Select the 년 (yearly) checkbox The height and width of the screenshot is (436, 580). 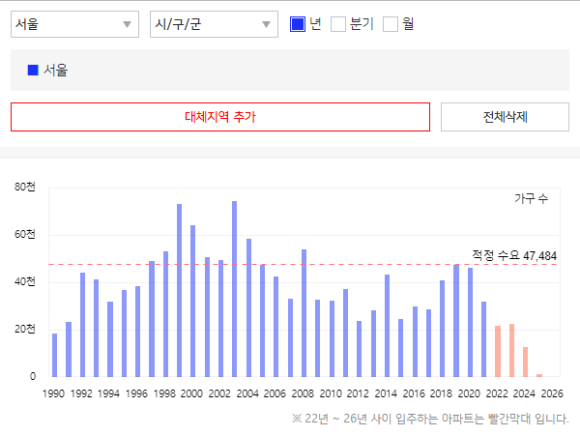tap(297, 24)
